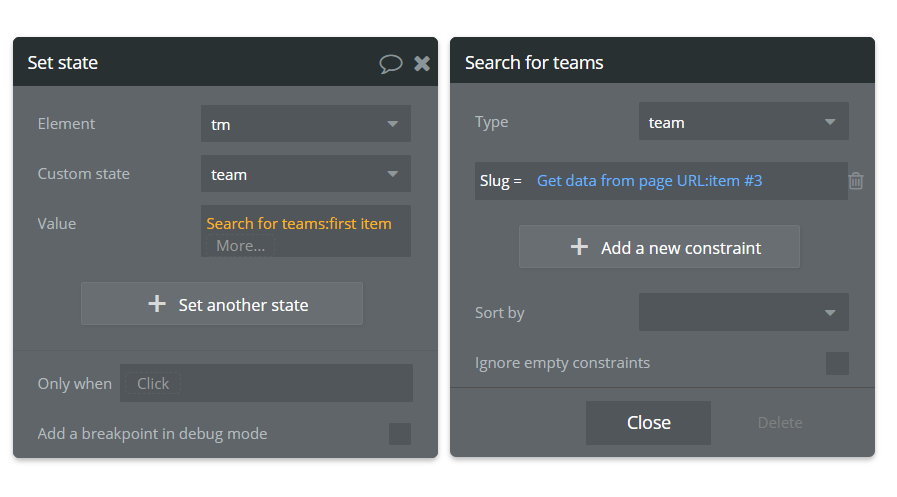This screenshot has width=897, height=497.
Task: Click the Set state panel title bar
Action: (x=200, y=63)
